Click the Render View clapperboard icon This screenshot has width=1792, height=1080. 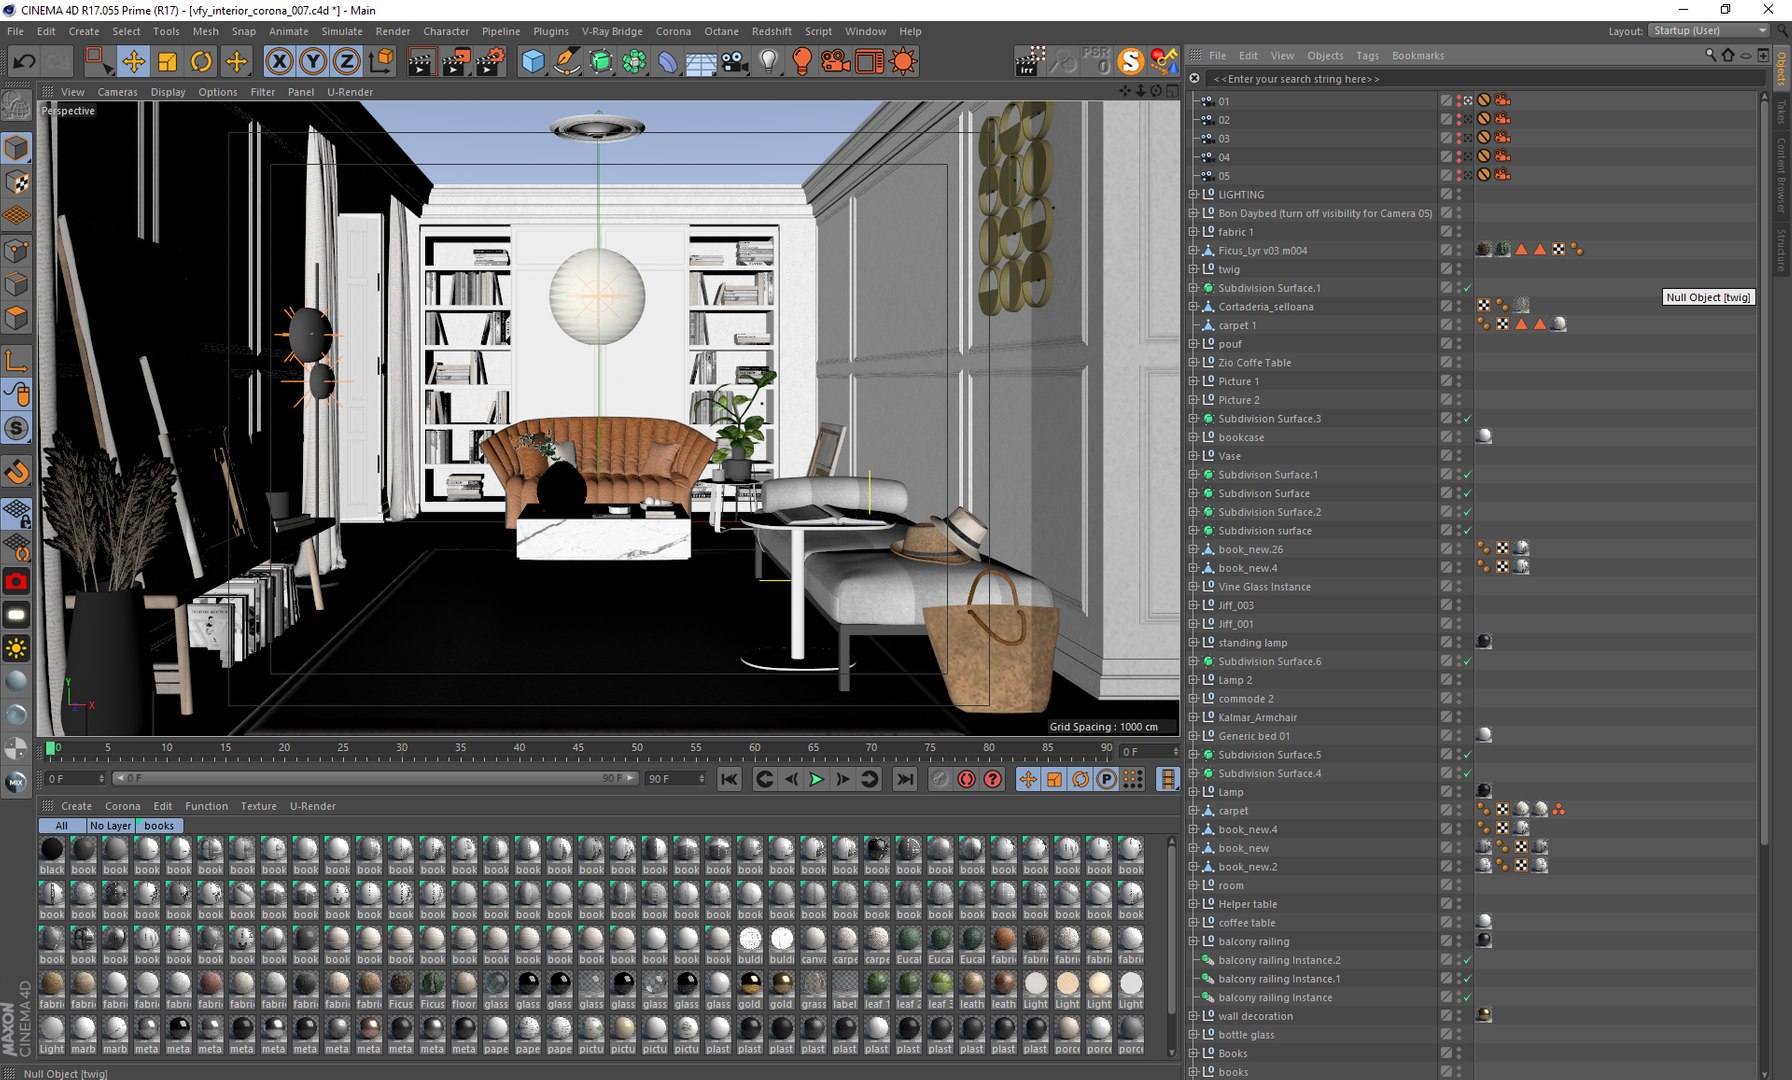coord(421,62)
